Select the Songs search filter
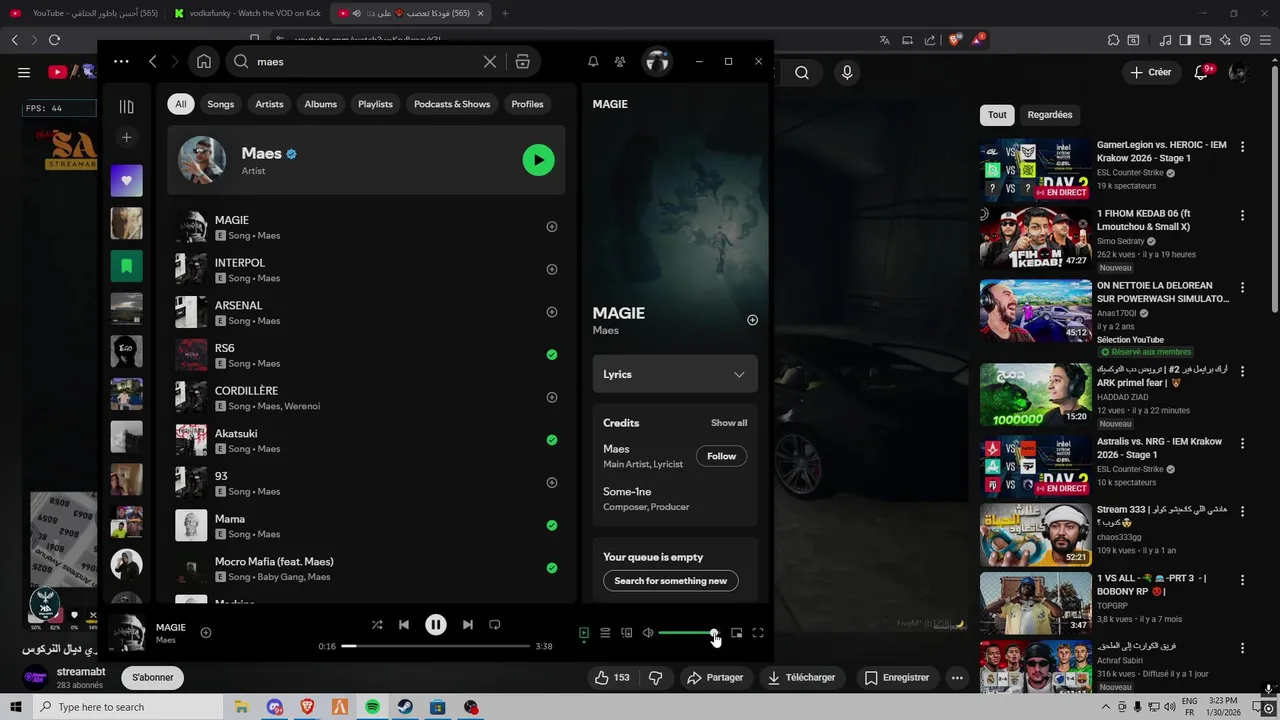The height and width of the screenshot is (720, 1280). [221, 104]
